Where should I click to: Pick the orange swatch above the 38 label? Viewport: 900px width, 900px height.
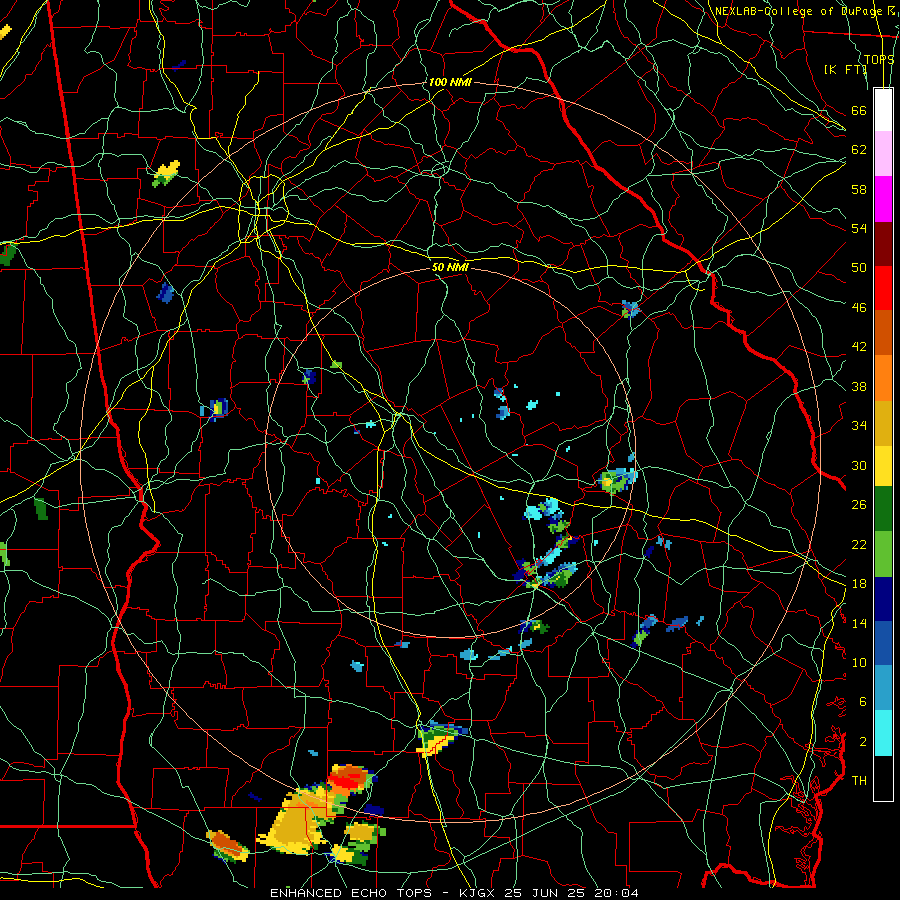click(x=883, y=377)
